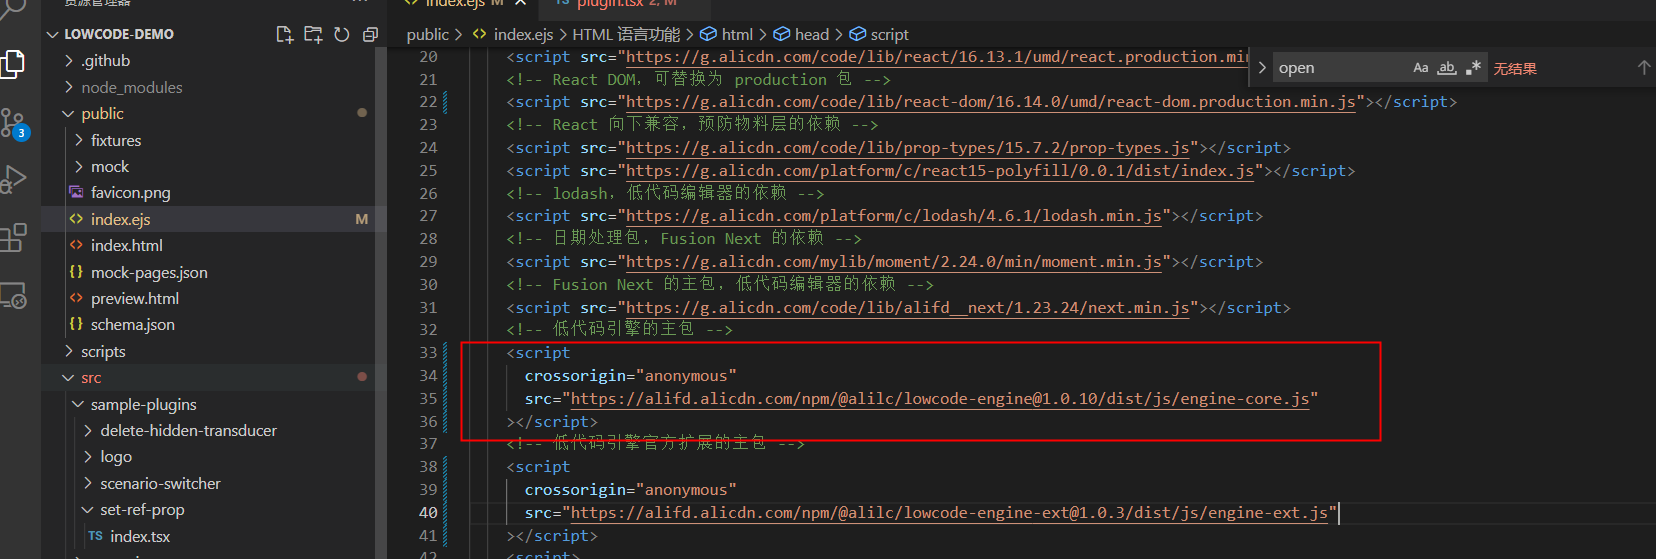Click the react.production URL on line 20

(x=937, y=57)
